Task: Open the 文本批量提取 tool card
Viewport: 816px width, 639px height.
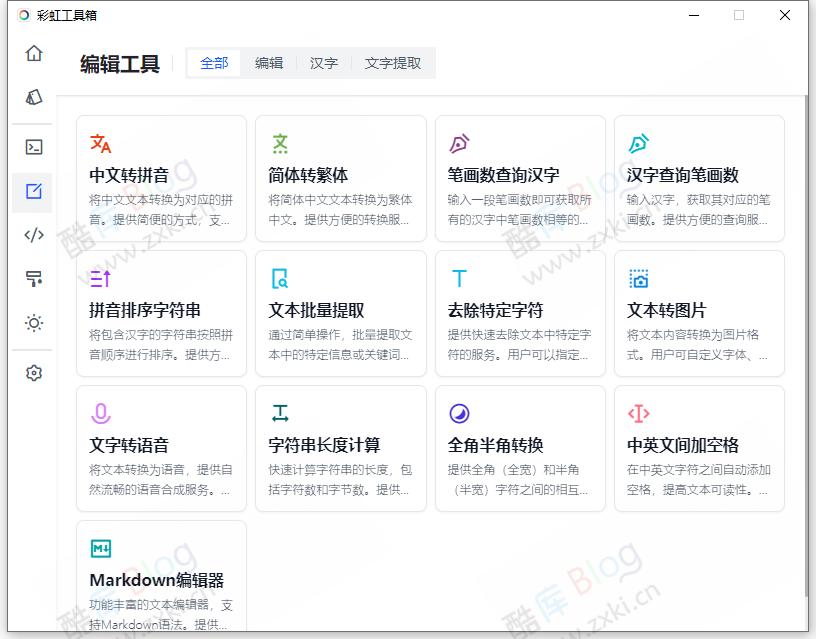Action: coord(340,313)
